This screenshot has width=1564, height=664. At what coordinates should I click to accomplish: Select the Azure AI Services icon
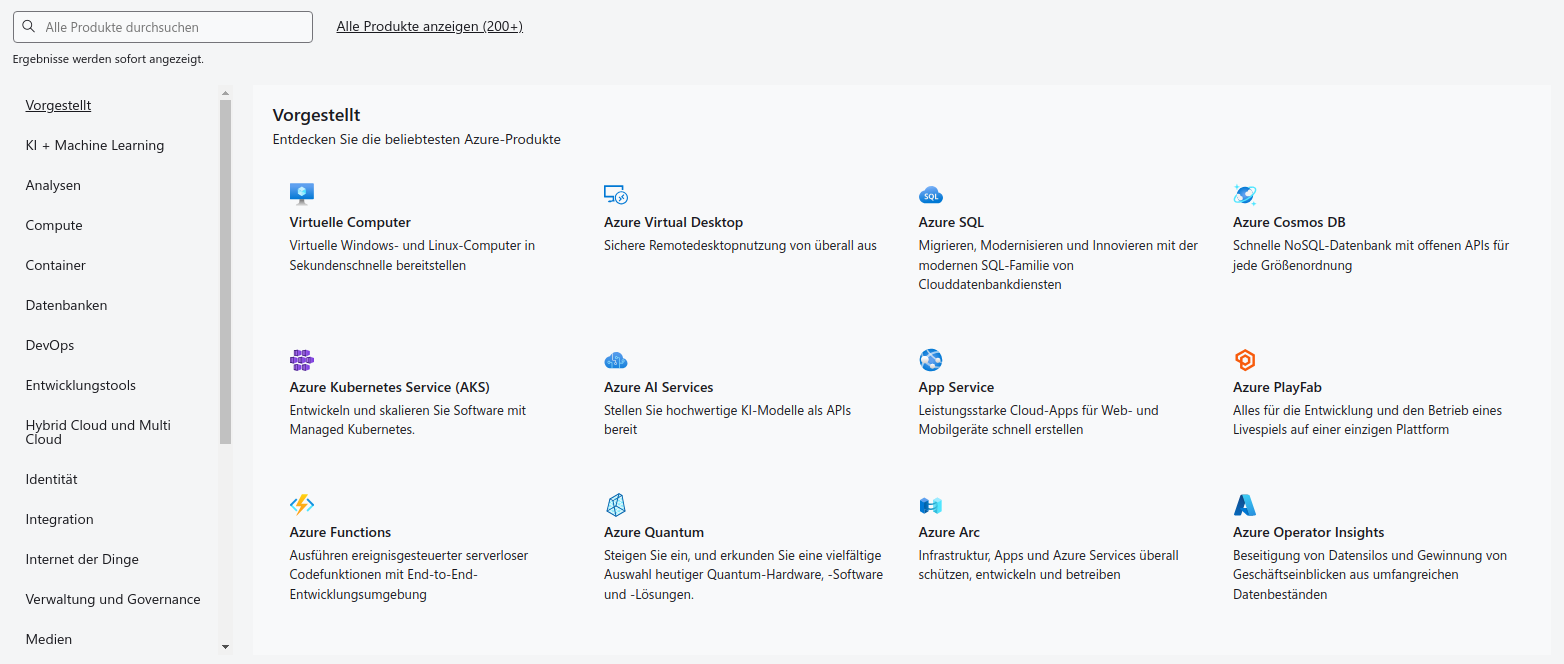pyautogui.click(x=616, y=359)
